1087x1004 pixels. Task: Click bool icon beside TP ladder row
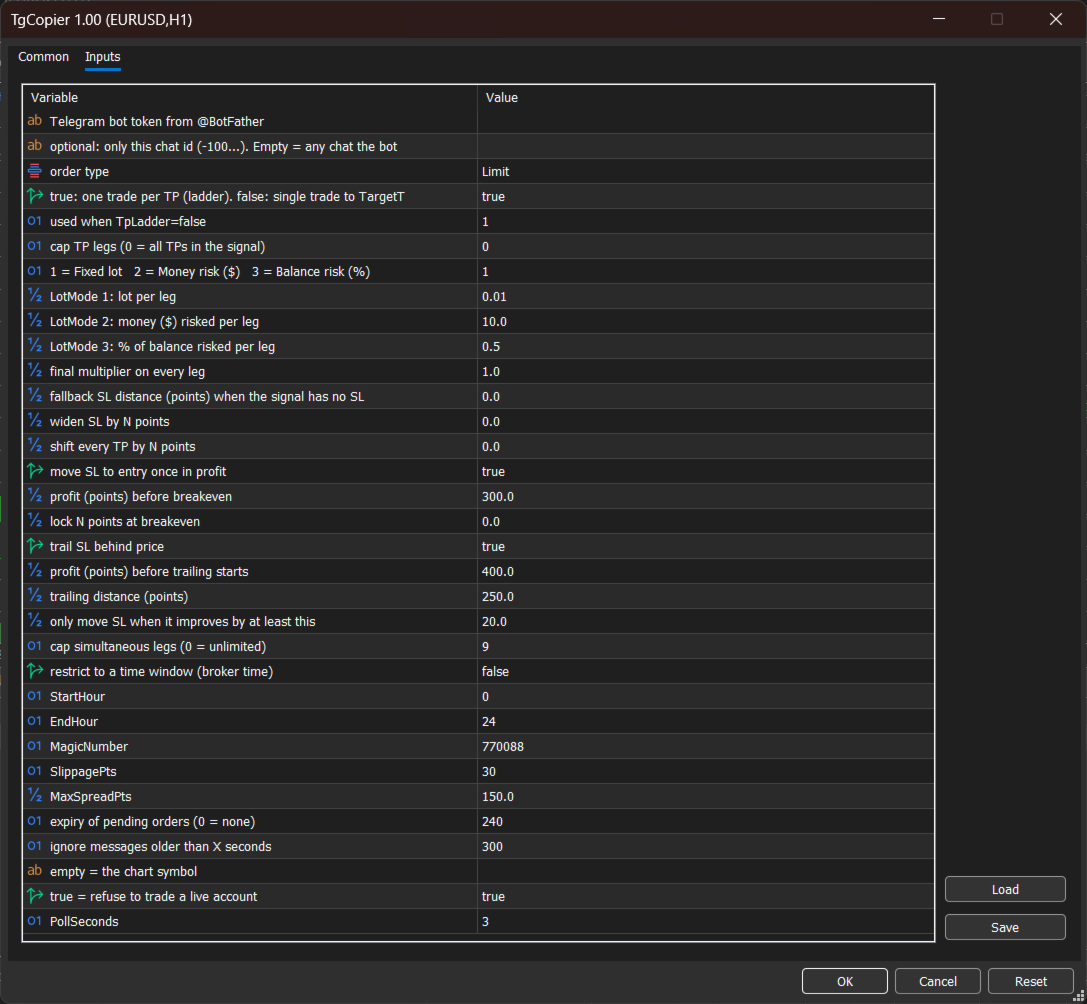pos(35,196)
